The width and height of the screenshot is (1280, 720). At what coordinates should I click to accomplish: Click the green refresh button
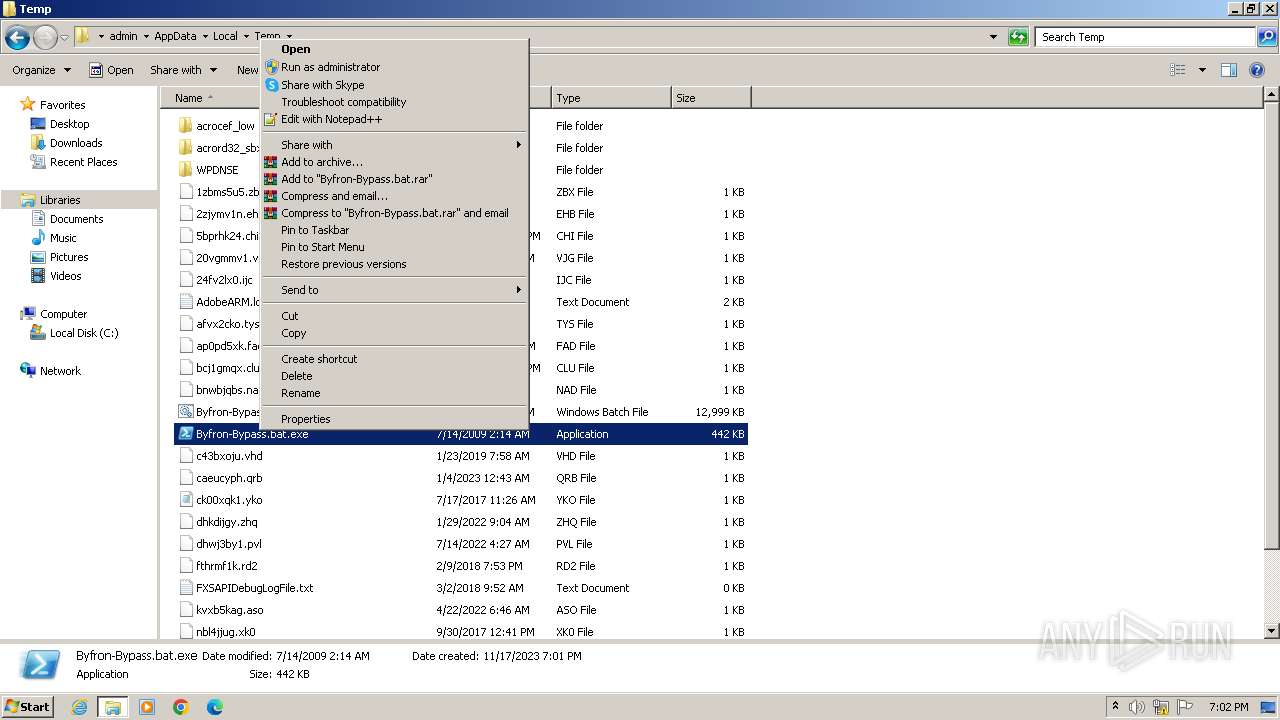[1018, 37]
